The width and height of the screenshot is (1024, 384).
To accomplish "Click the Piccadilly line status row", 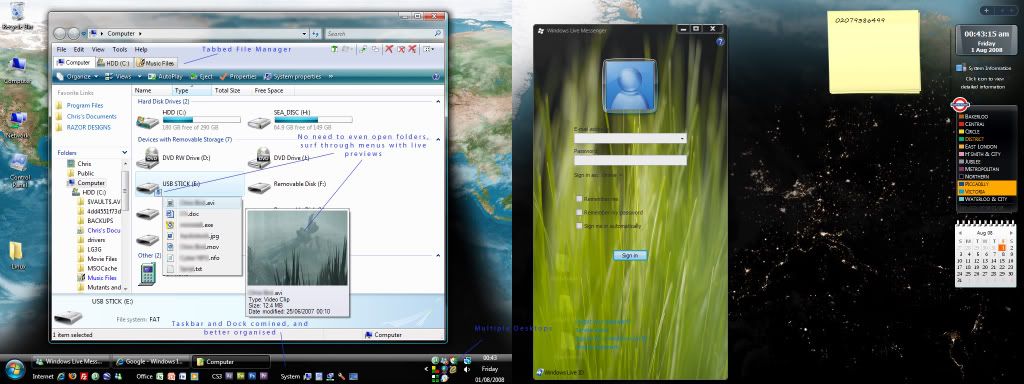I will pyautogui.click(x=986, y=184).
